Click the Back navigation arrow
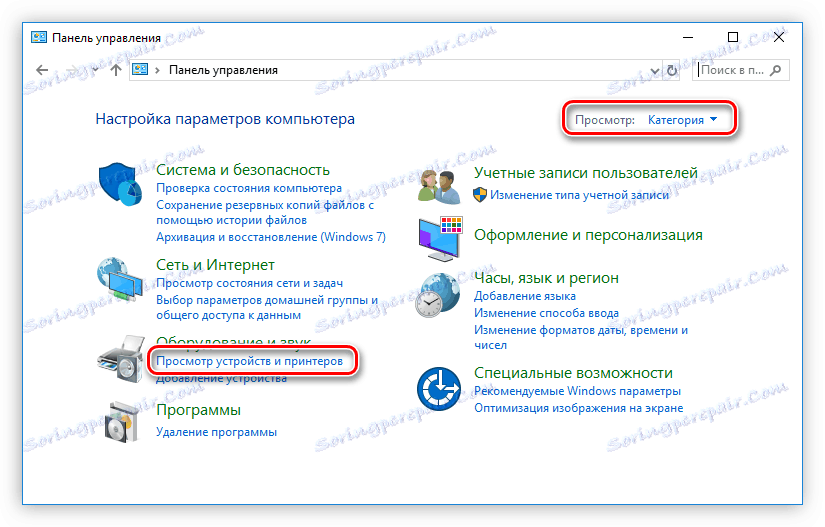The height and width of the screenshot is (527, 825). coord(42,70)
